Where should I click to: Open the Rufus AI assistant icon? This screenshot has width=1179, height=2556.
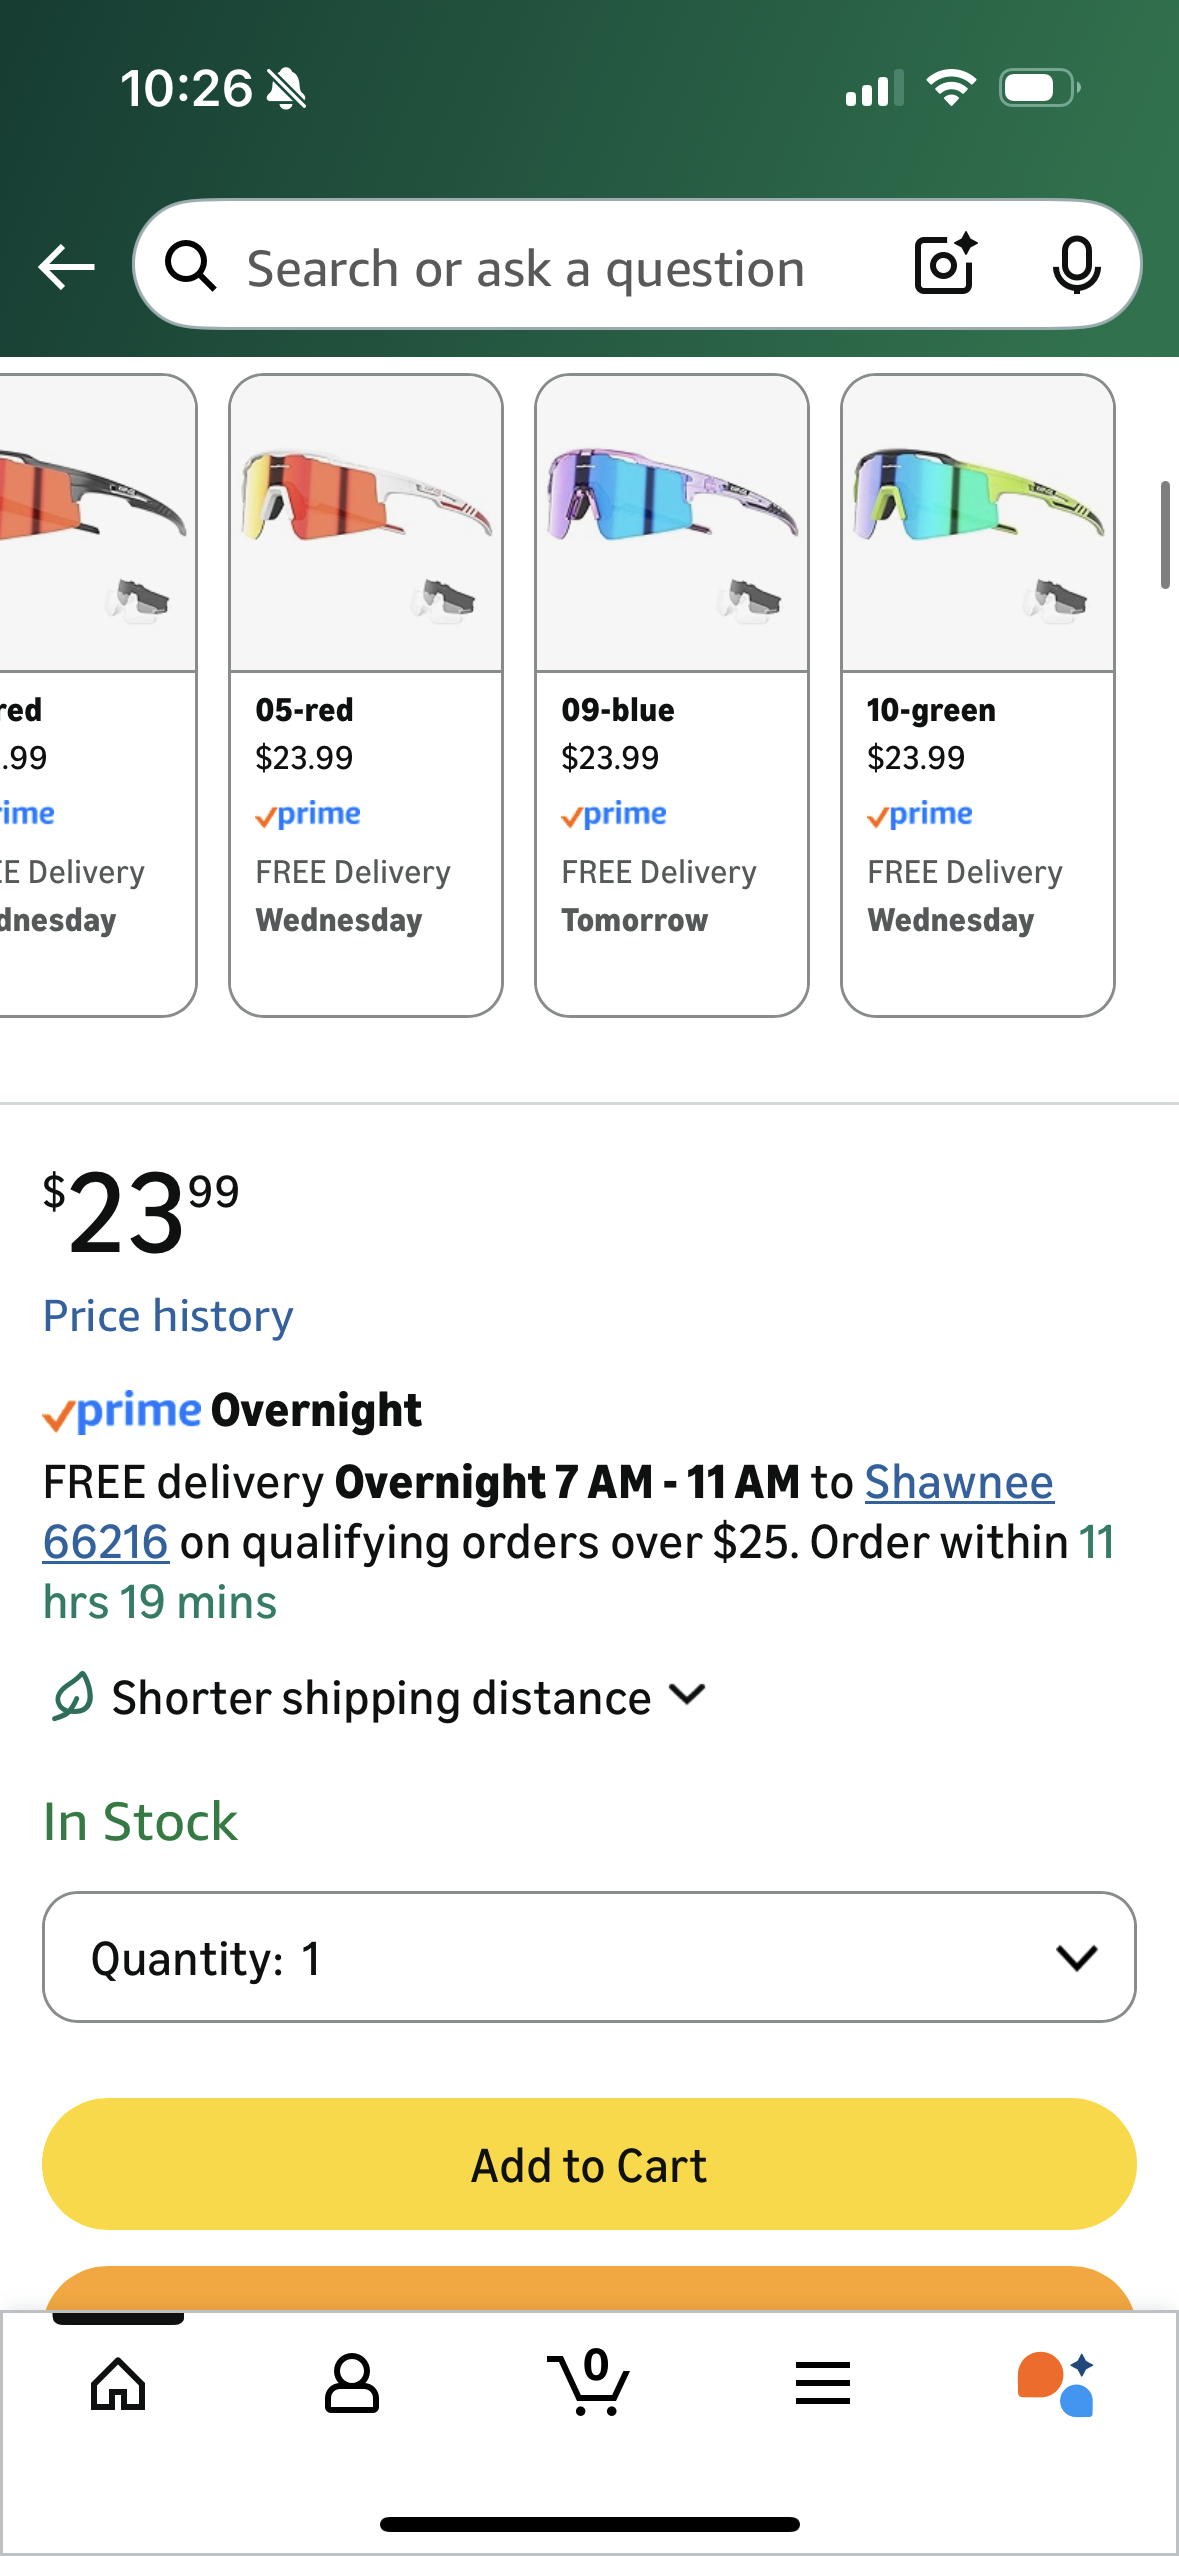(x=1056, y=2384)
